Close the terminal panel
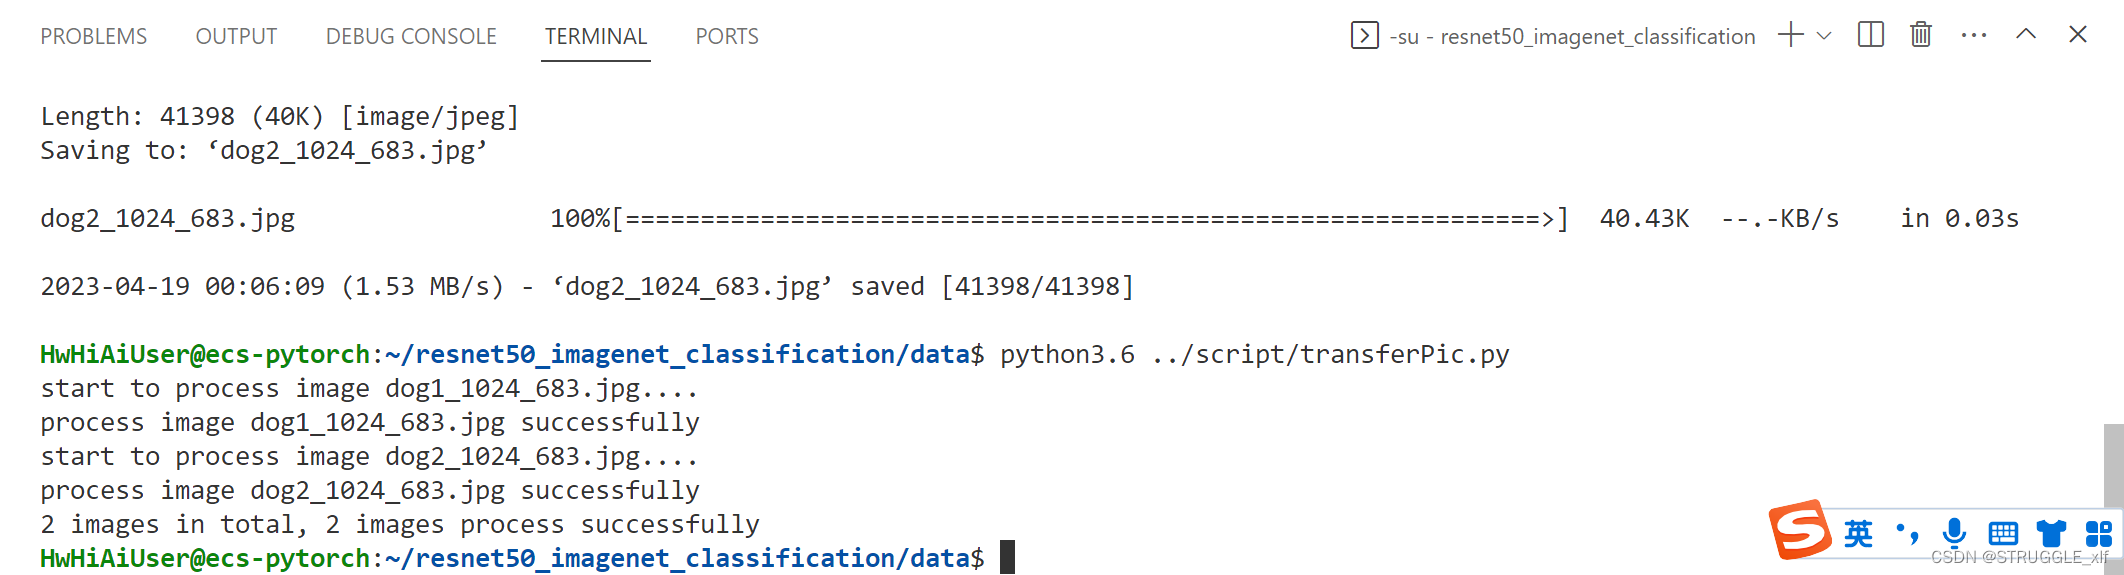The height and width of the screenshot is (575, 2124). [x=2077, y=35]
